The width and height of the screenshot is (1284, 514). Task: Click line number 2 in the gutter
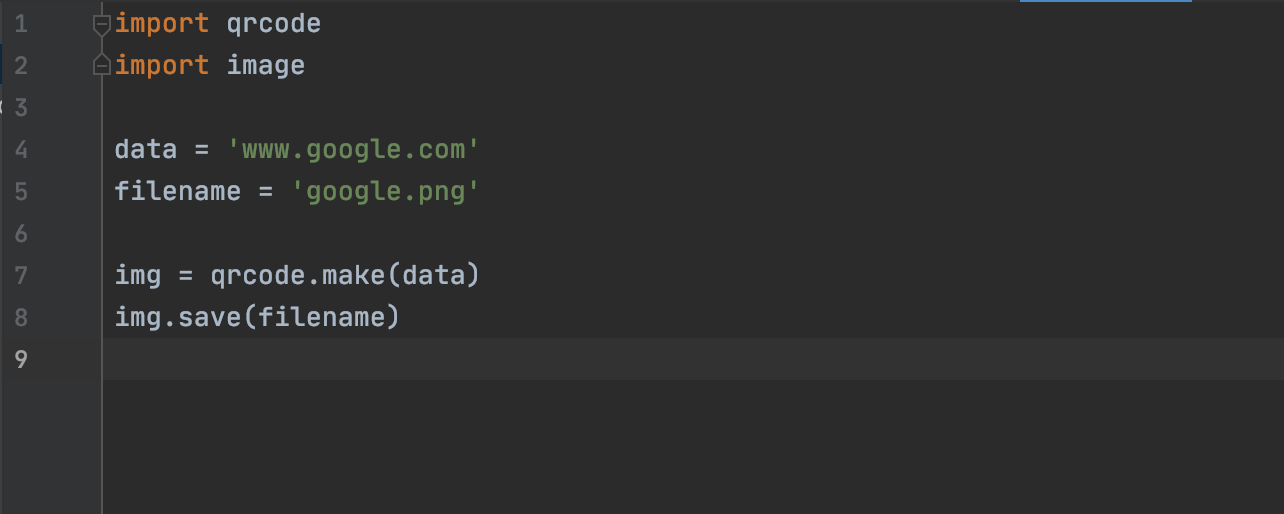21,66
